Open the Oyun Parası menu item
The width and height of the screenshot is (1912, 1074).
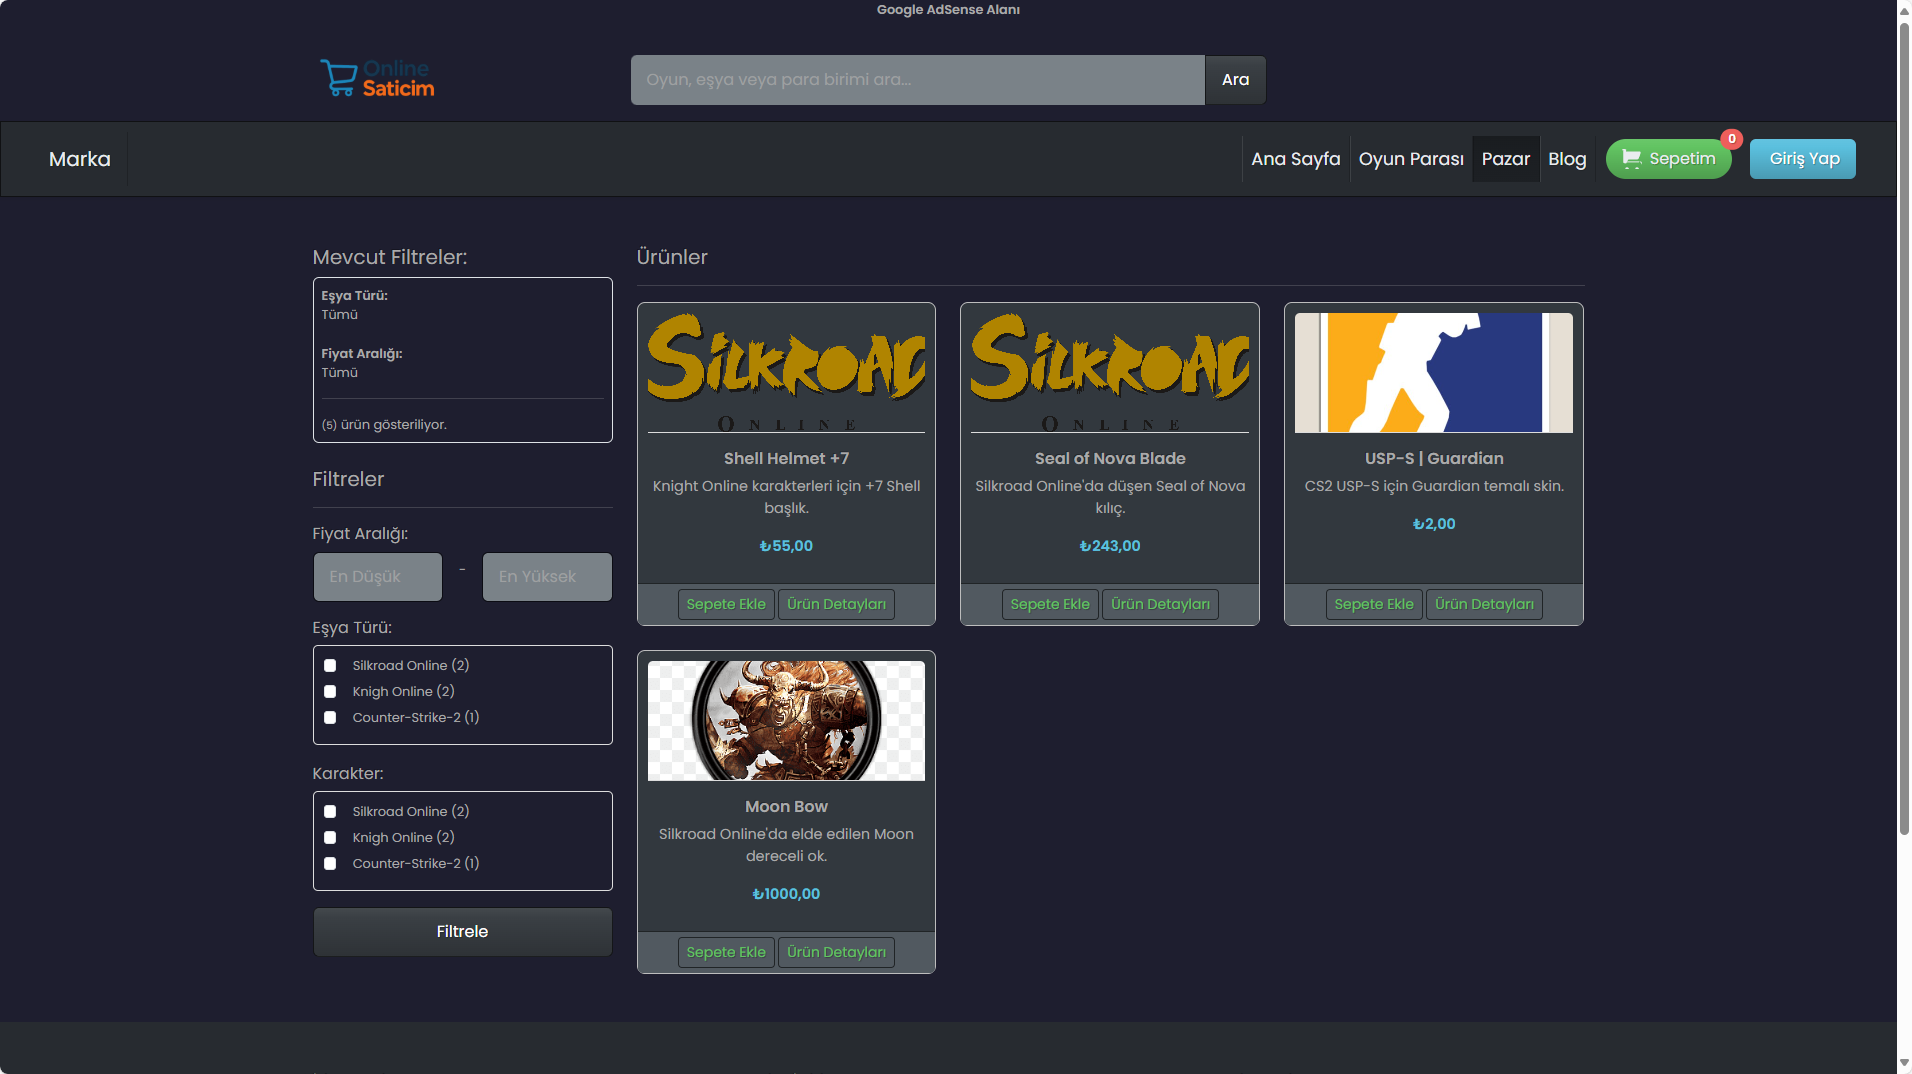click(x=1410, y=159)
